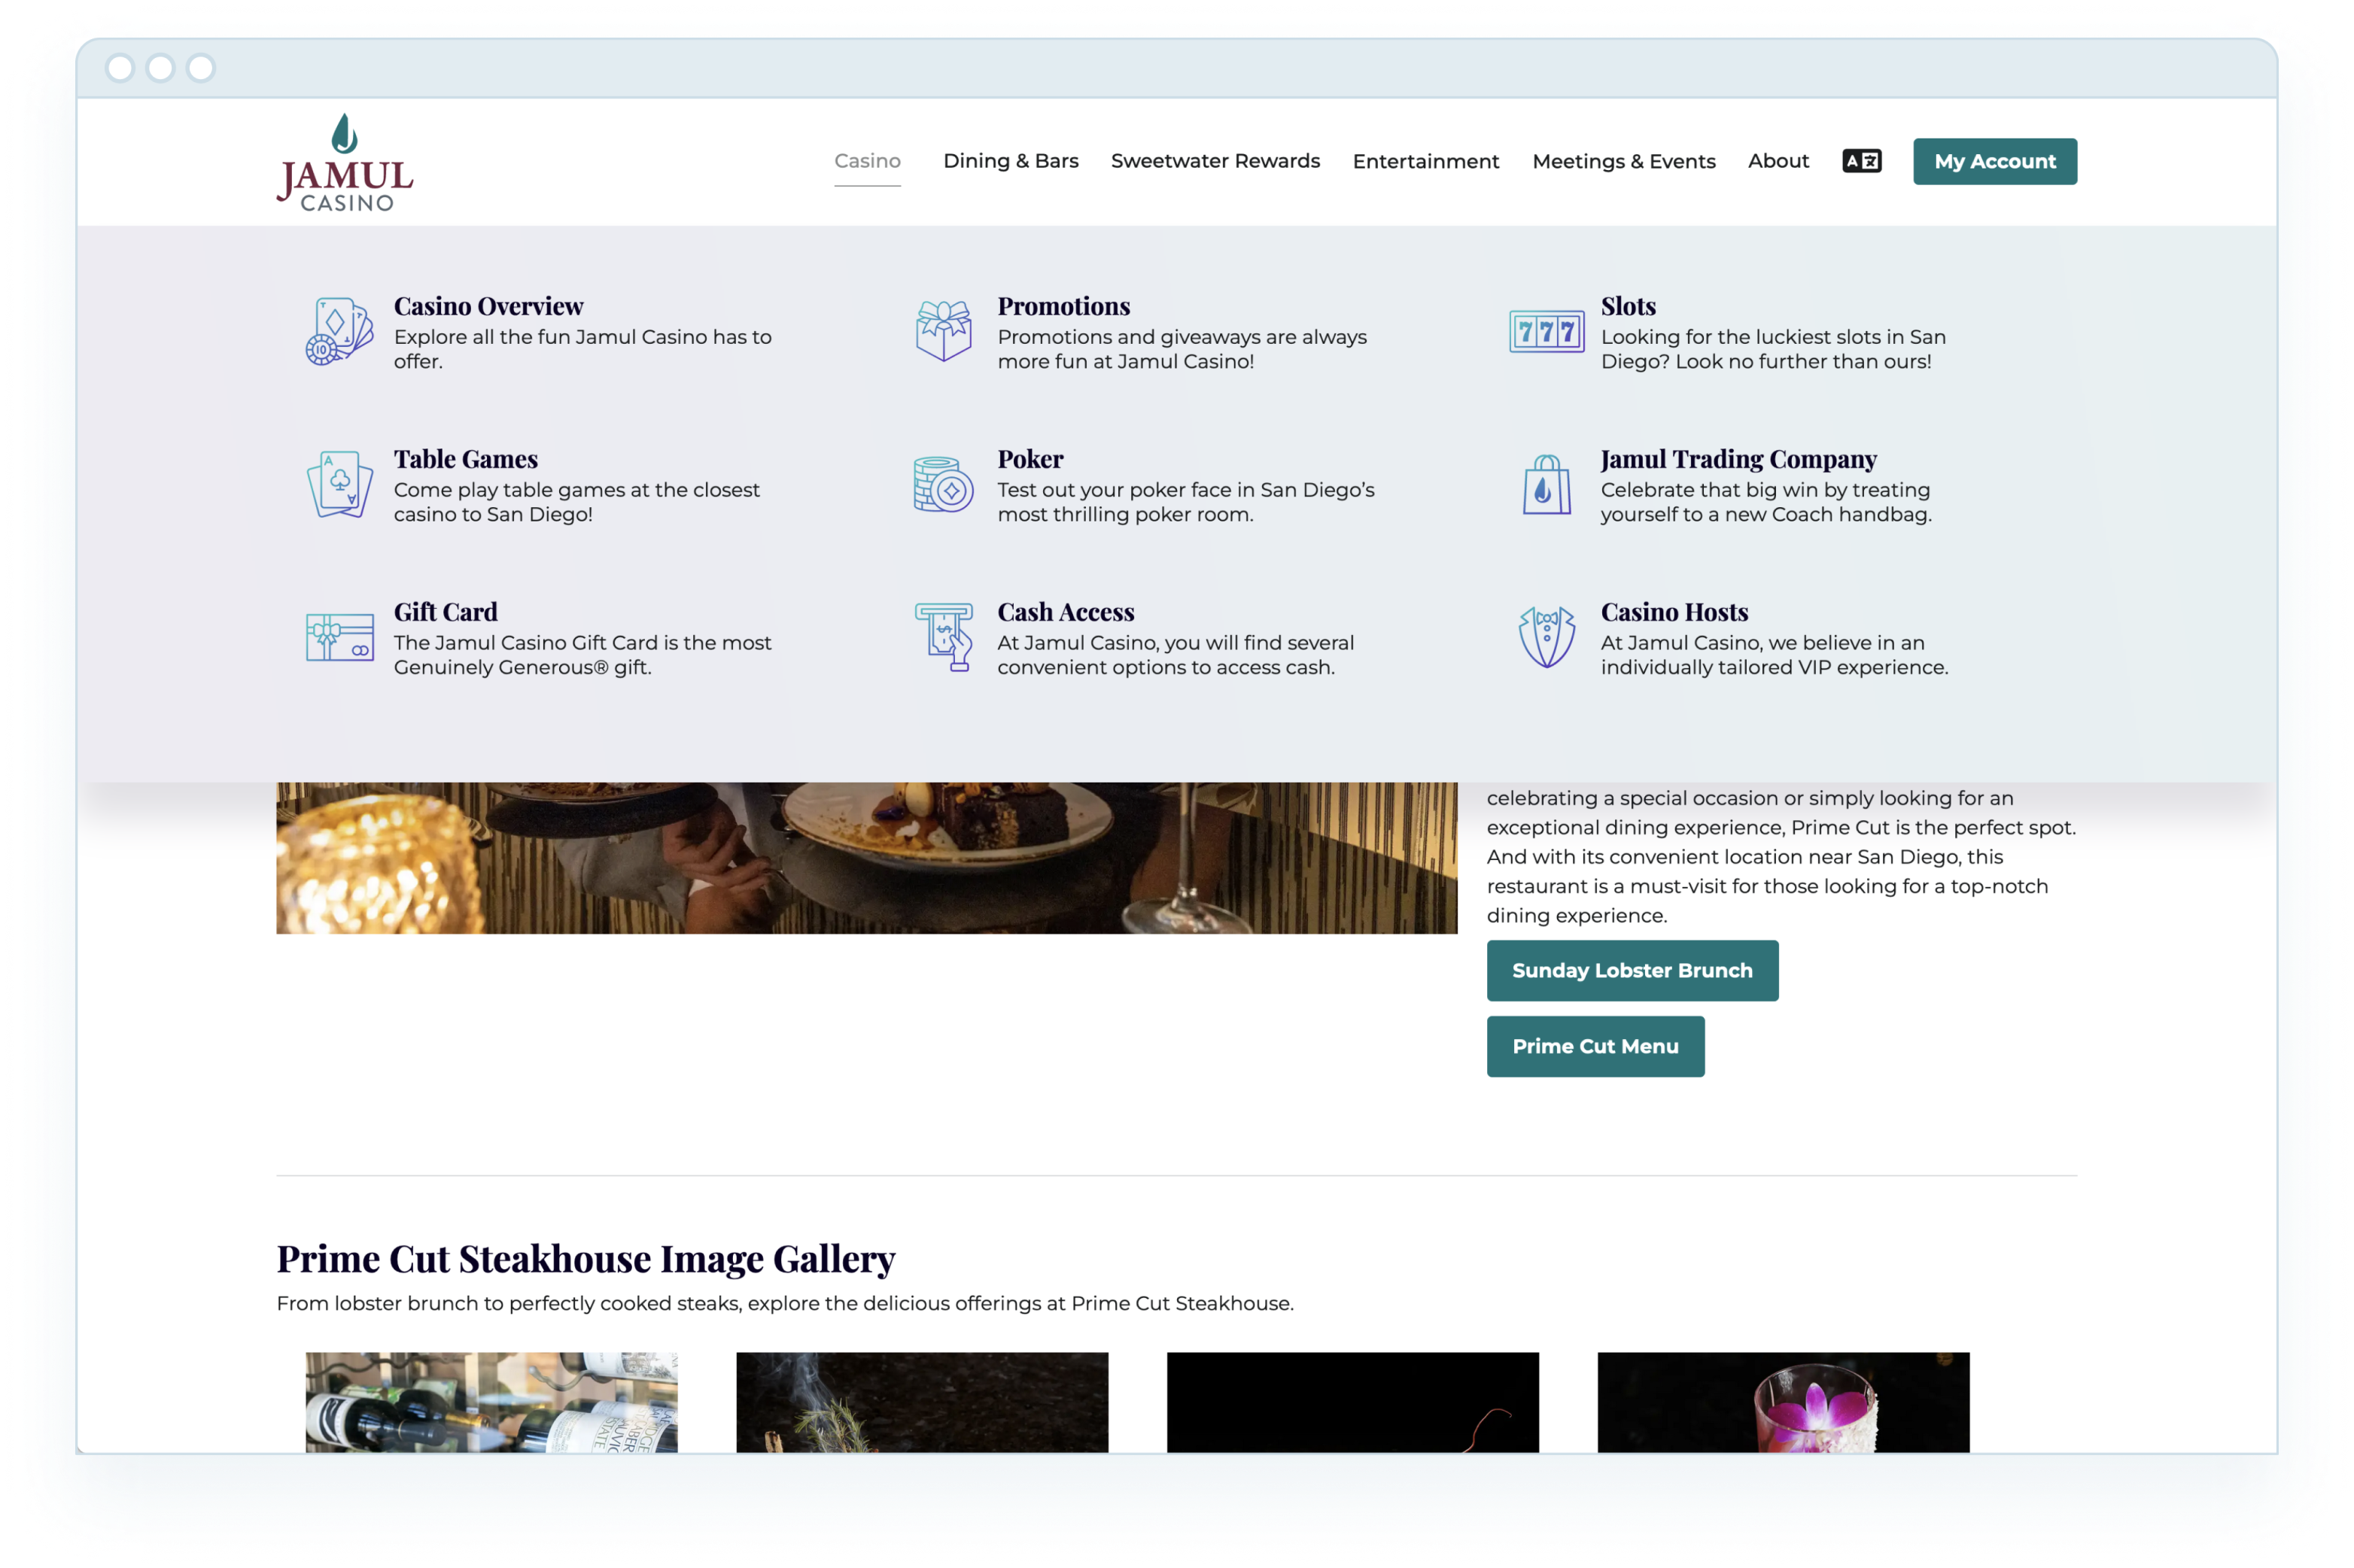Click the Poker chips icon
Viewport: 2354px width, 1568px height.
943,484
